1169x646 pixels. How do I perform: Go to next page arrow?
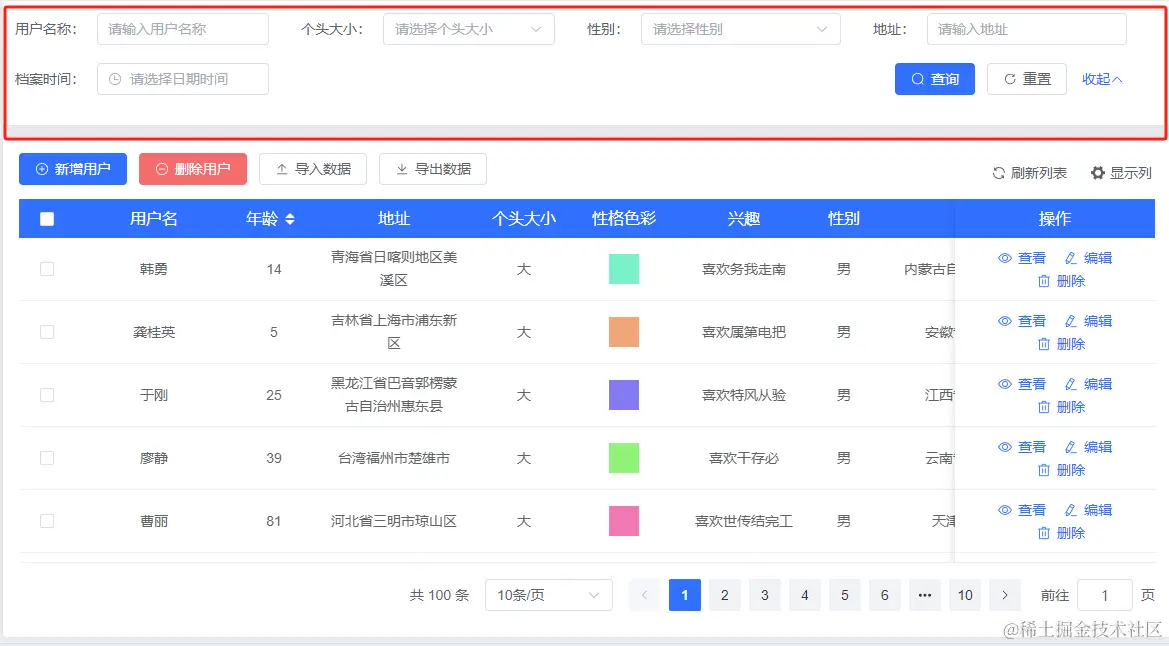[x=1005, y=595]
